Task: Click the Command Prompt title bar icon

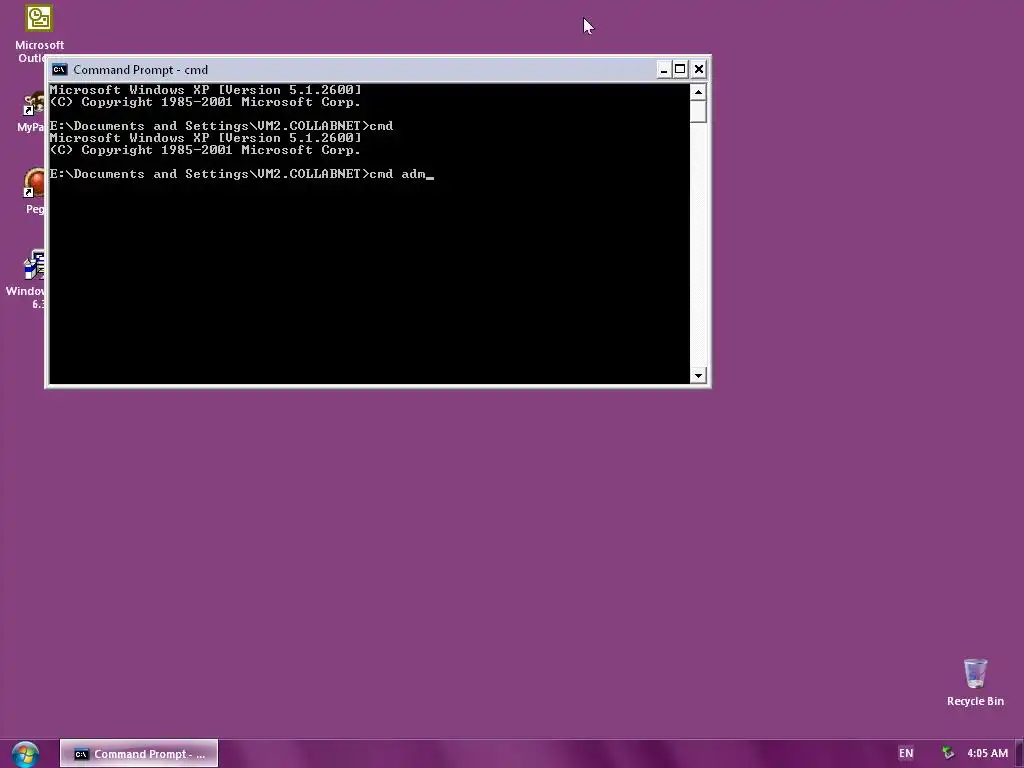Action: [59, 69]
